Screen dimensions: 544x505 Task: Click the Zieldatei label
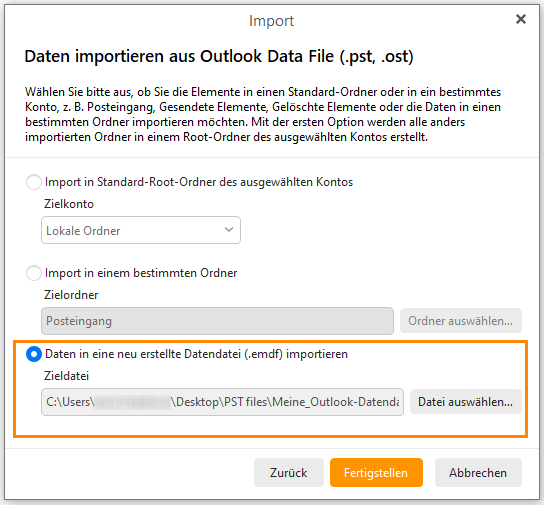[x=66, y=376]
